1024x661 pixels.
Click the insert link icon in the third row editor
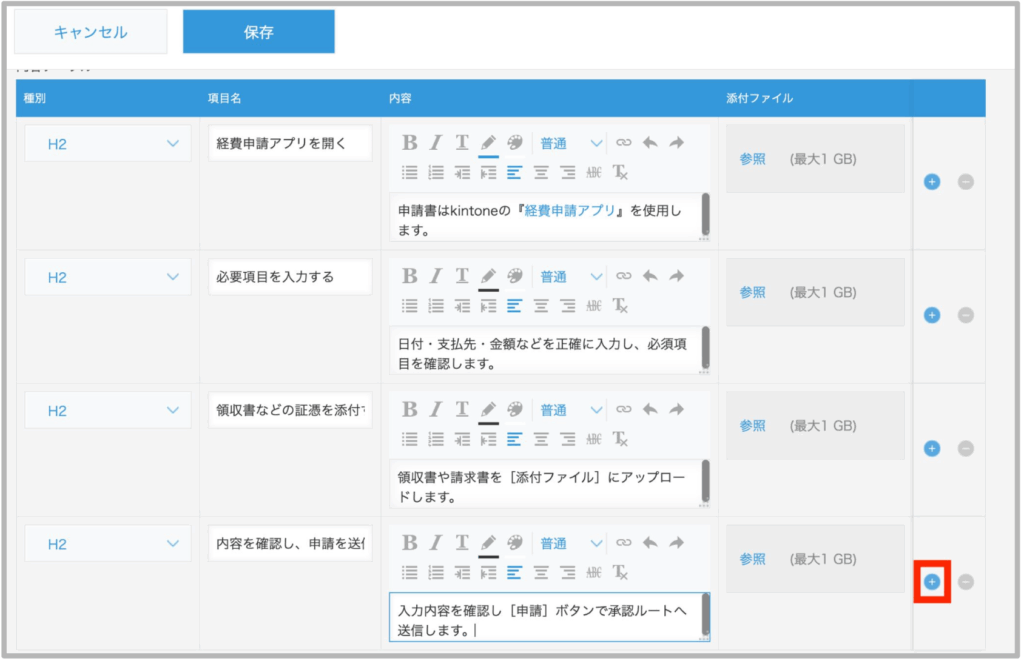pos(624,409)
